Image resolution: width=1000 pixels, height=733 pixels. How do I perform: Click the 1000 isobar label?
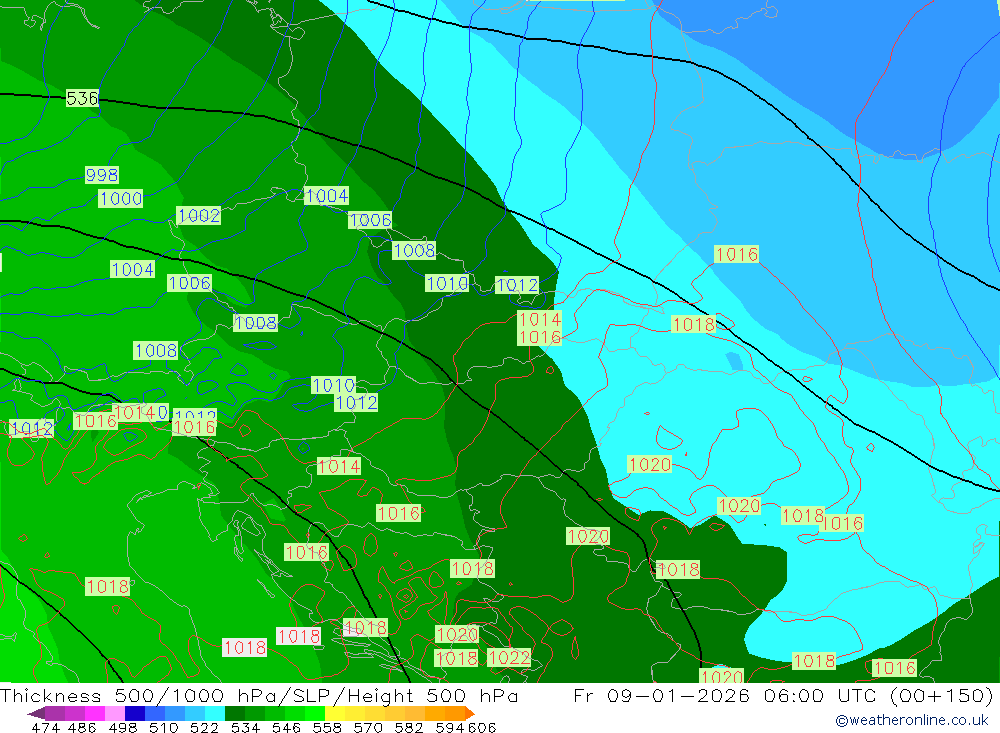coord(121,198)
